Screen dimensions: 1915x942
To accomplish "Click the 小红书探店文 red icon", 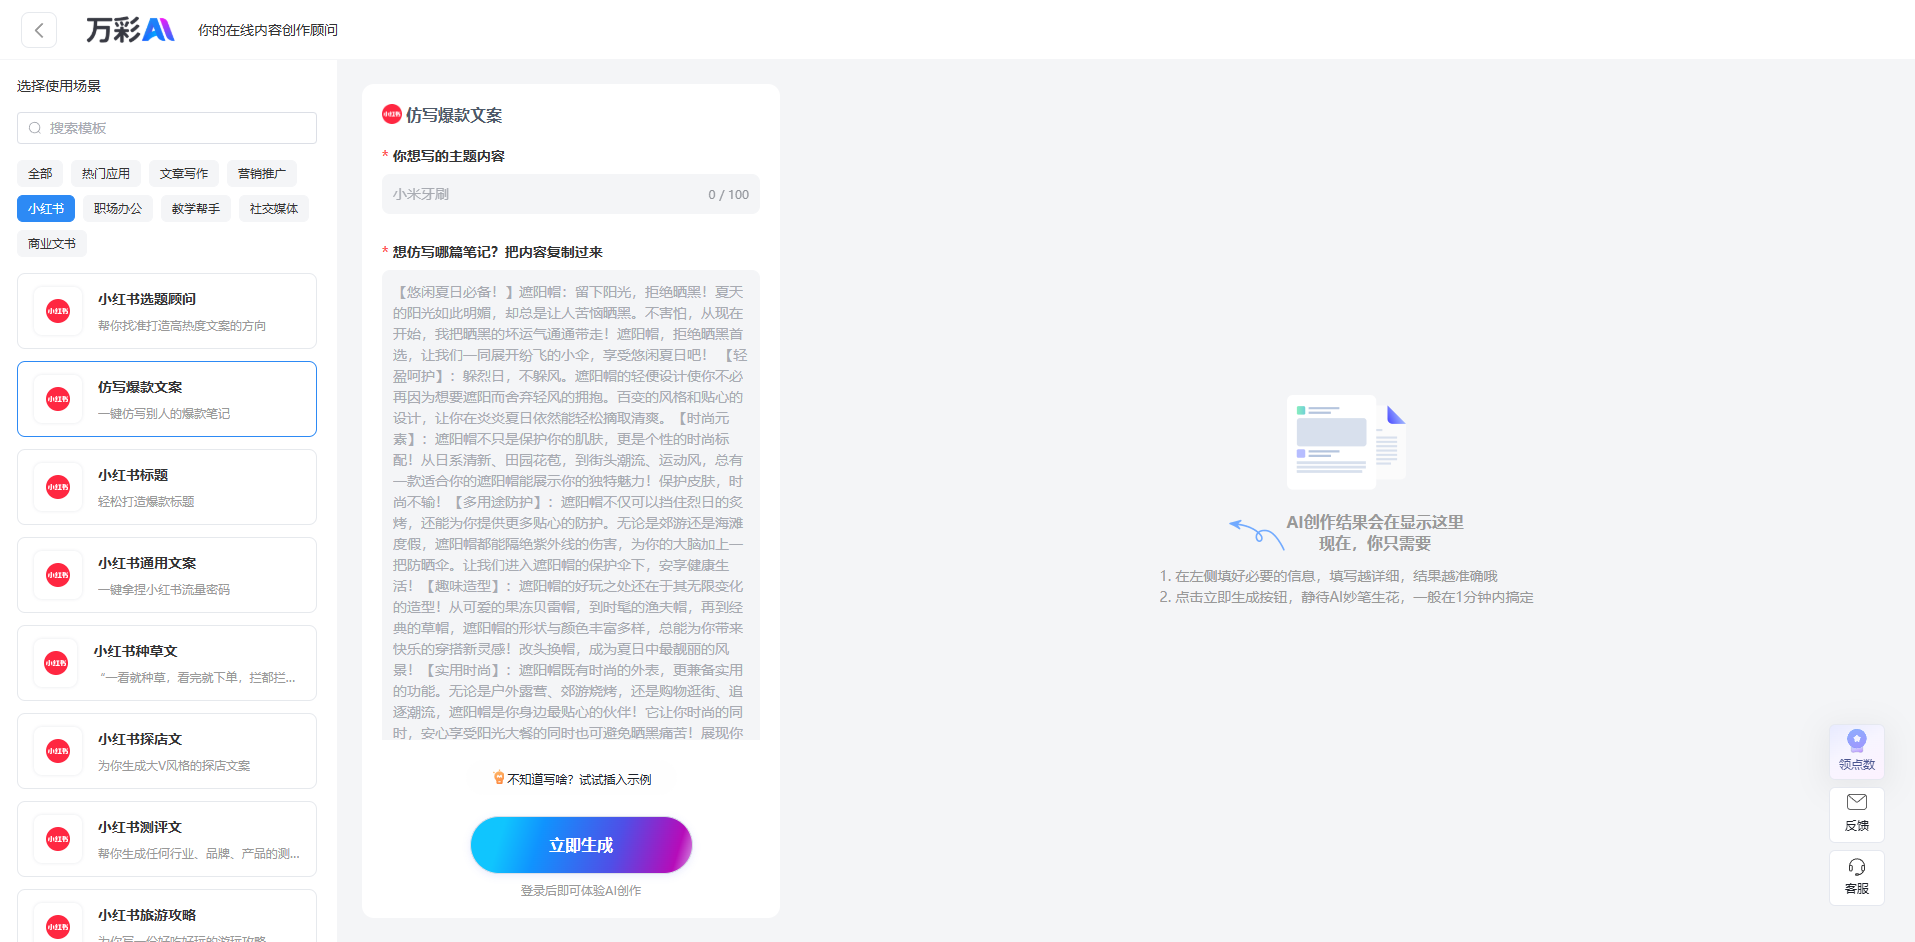I will 58,751.
